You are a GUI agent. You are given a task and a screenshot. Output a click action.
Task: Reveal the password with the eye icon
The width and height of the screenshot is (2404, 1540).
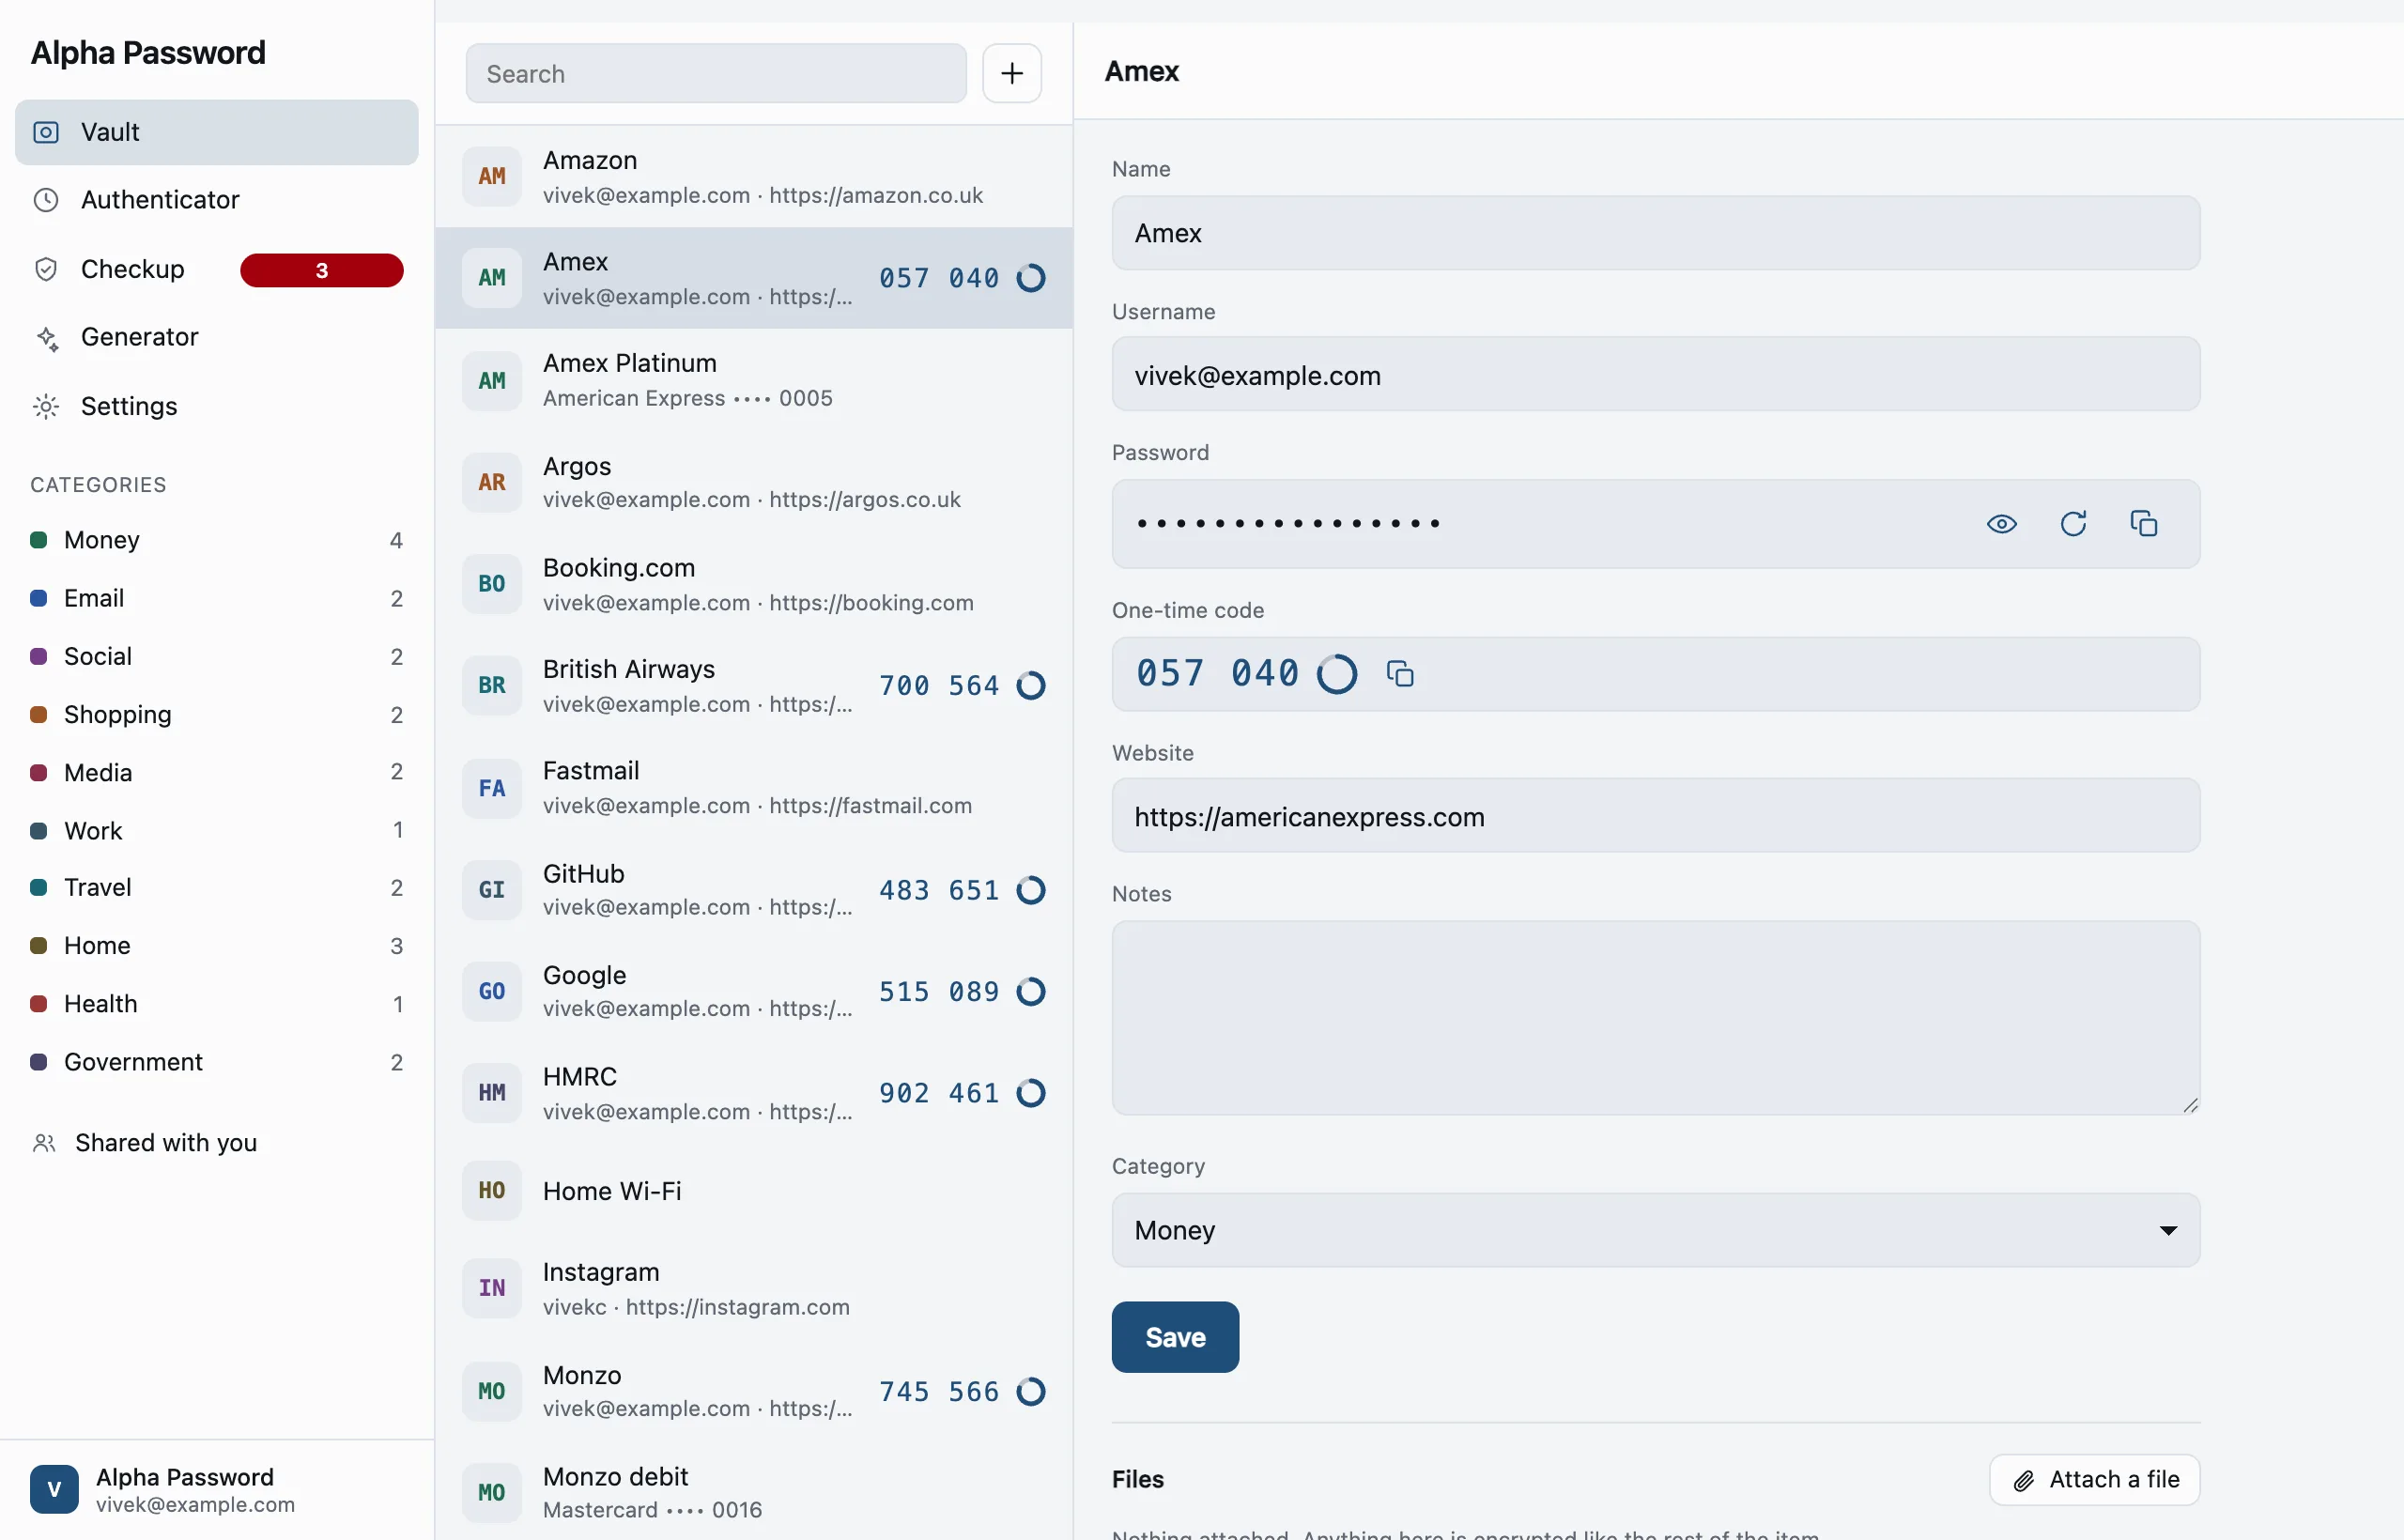pyautogui.click(x=2001, y=524)
